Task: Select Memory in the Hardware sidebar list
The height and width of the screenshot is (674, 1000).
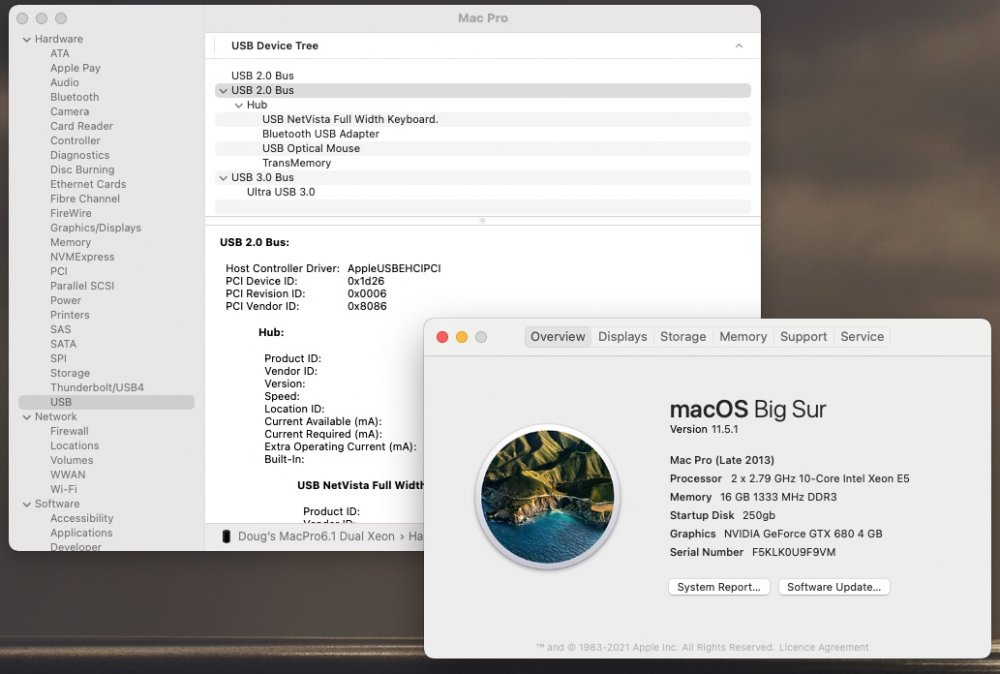Action: tap(70, 243)
